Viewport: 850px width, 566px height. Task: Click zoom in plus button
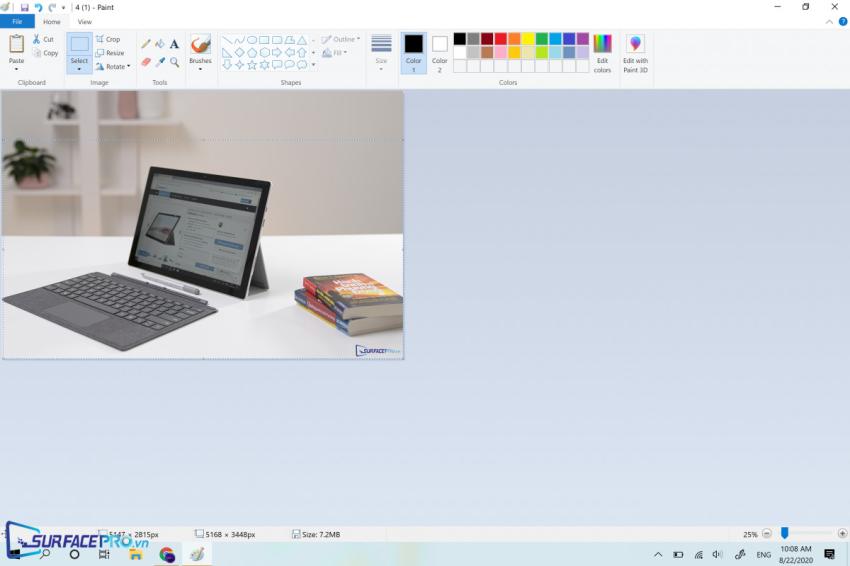pyautogui.click(x=842, y=533)
